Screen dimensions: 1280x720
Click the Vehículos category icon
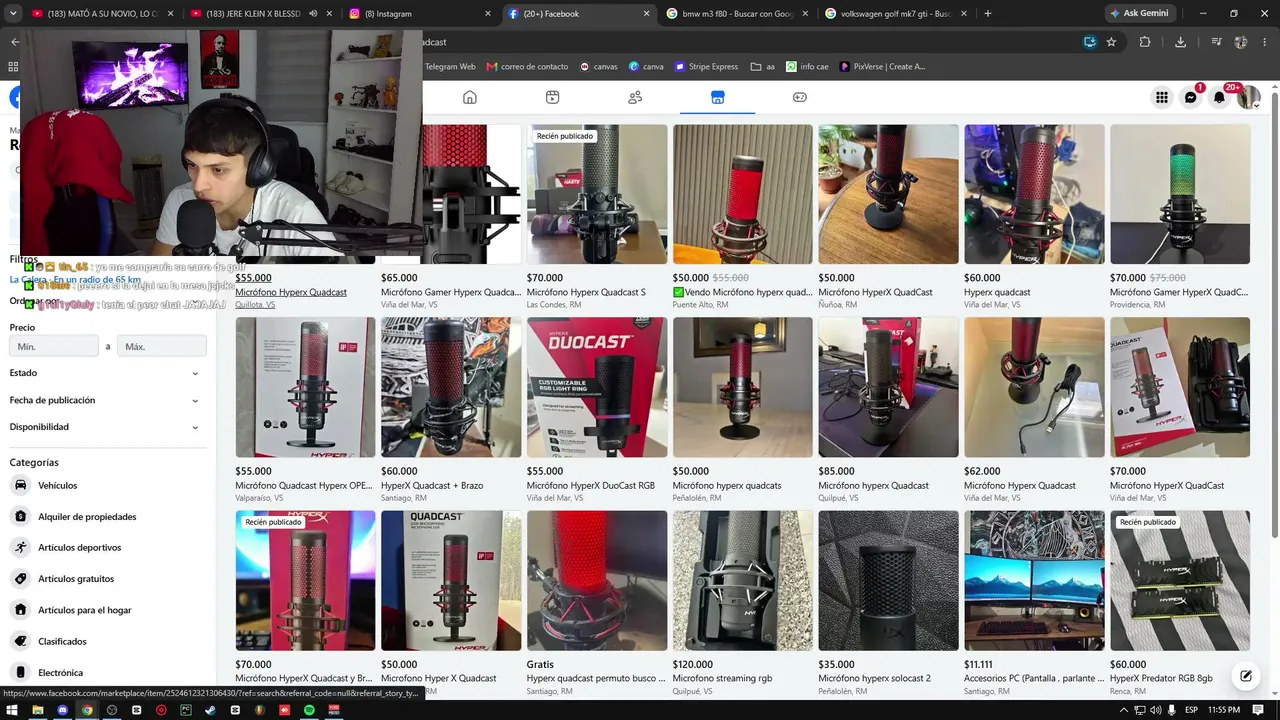[20, 485]
